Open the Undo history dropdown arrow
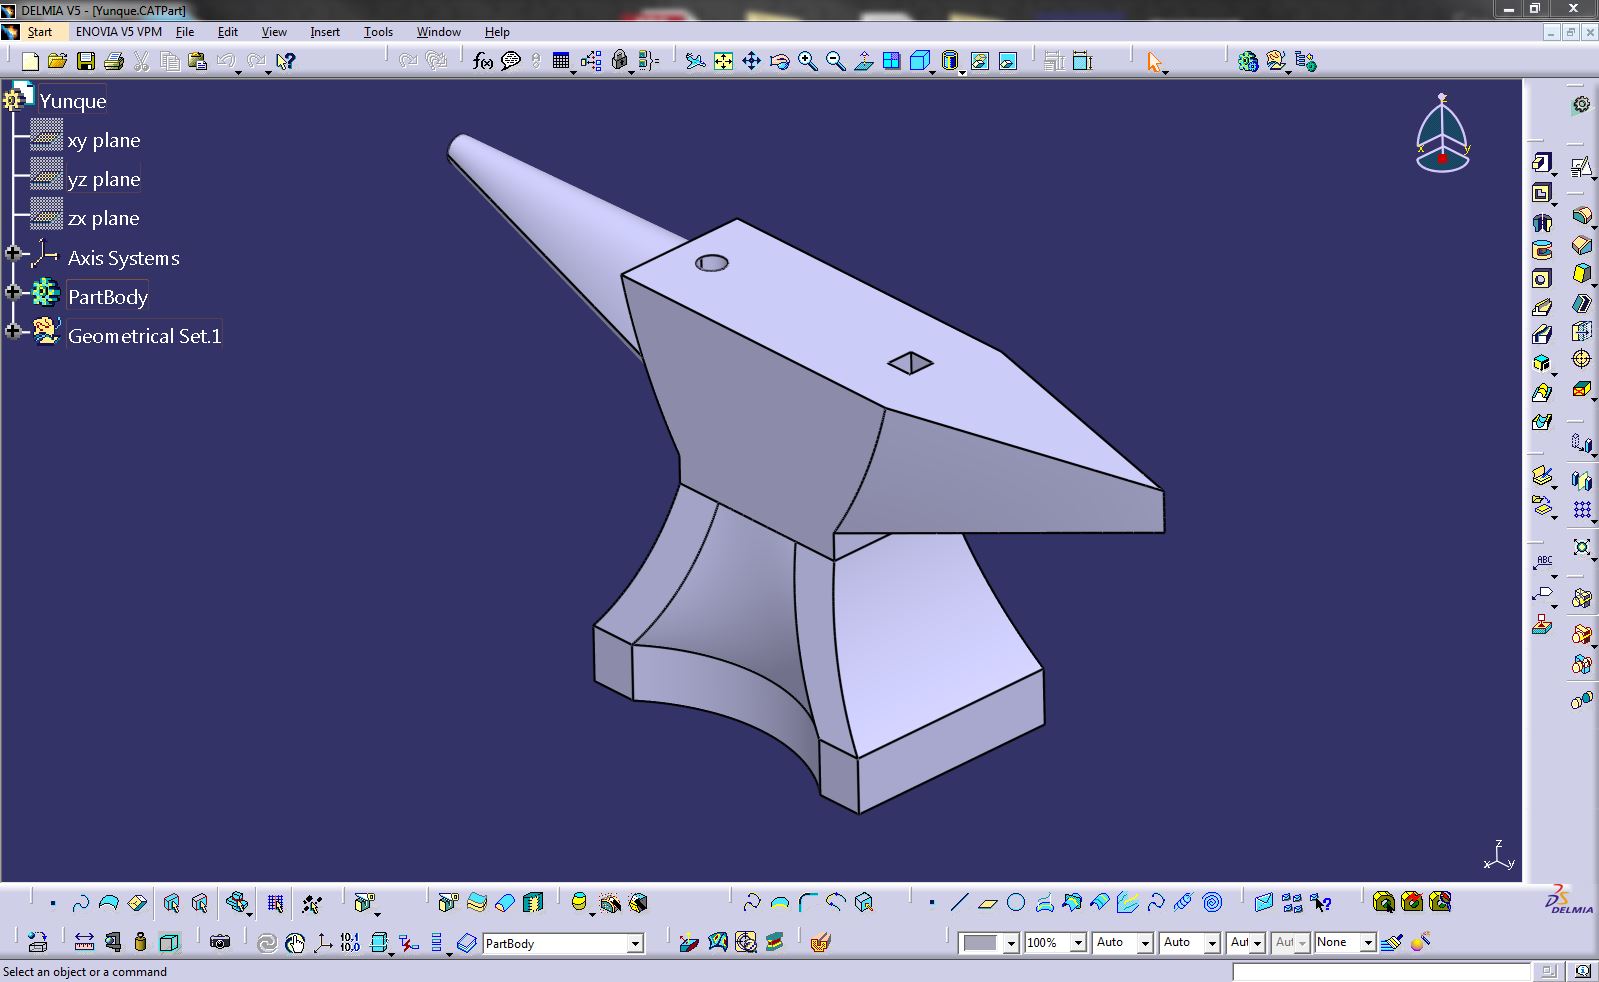1599x982 pixels. pyautogui.click(x=239, y=71)
